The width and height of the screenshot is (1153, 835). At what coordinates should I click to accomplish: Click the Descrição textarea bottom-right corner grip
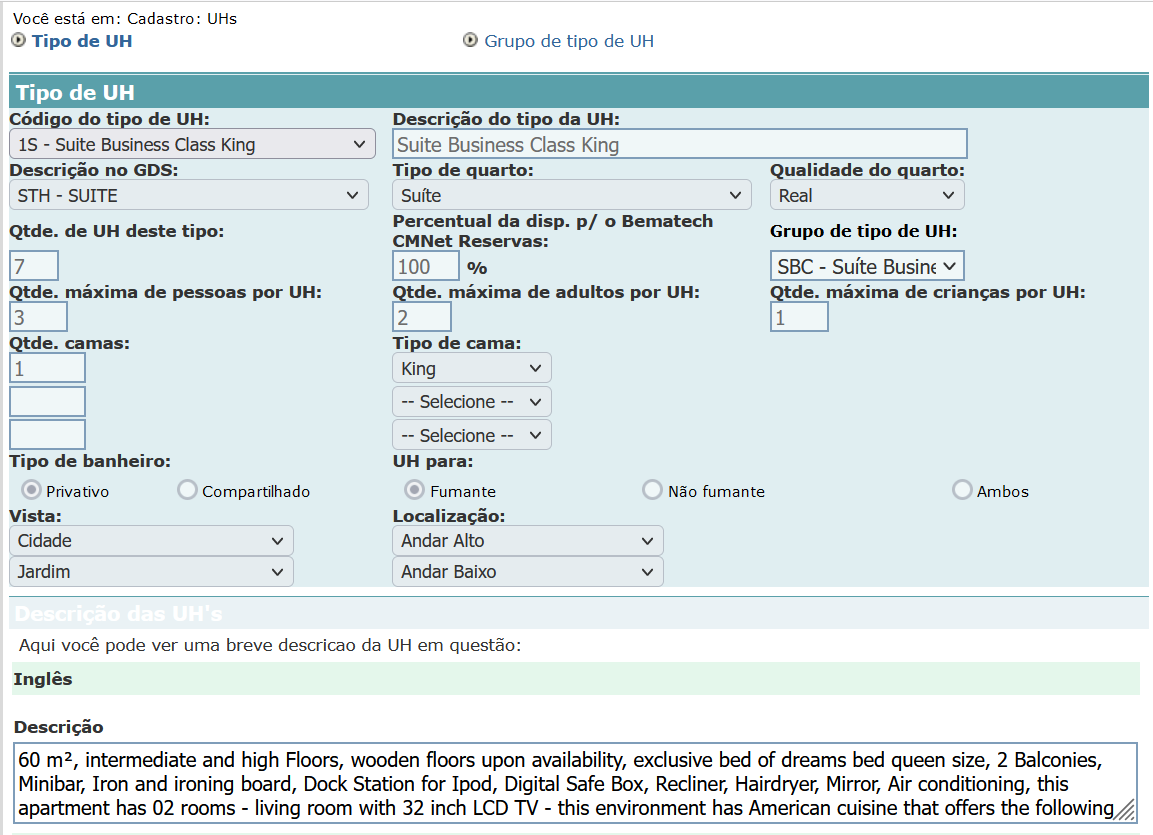coord(1125,811)
